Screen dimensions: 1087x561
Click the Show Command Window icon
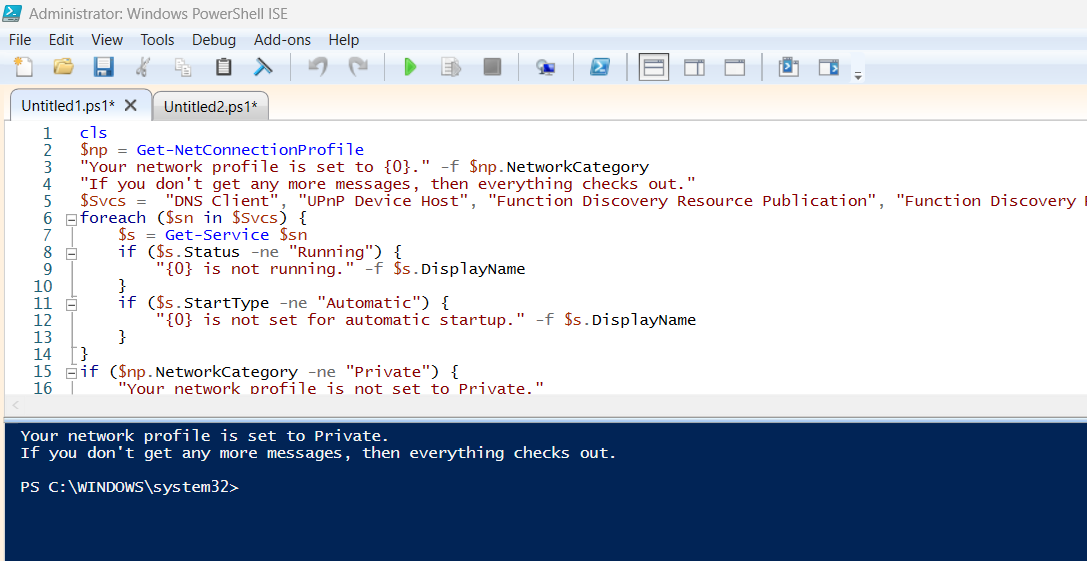click(x=788, y=67)
